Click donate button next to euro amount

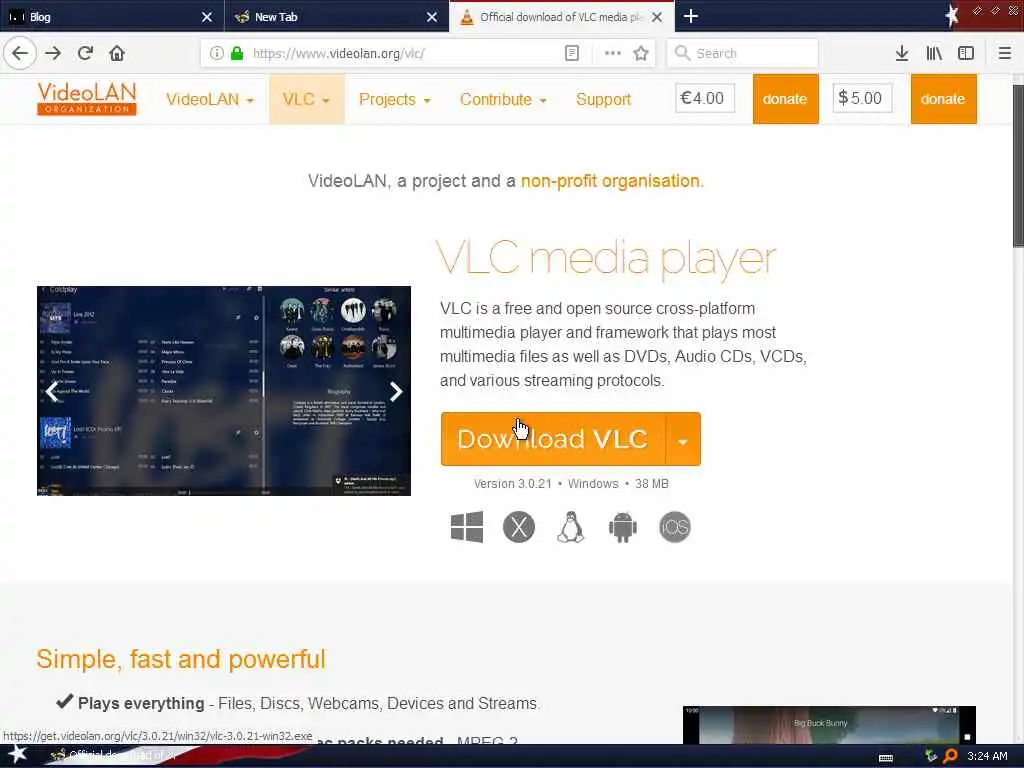[785, 99]
